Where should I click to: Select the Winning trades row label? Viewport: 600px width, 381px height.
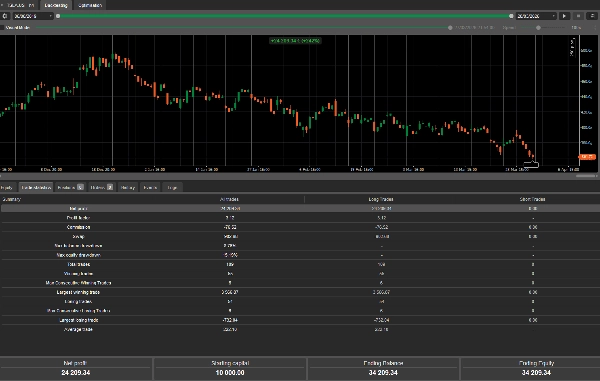coord(78,274)
